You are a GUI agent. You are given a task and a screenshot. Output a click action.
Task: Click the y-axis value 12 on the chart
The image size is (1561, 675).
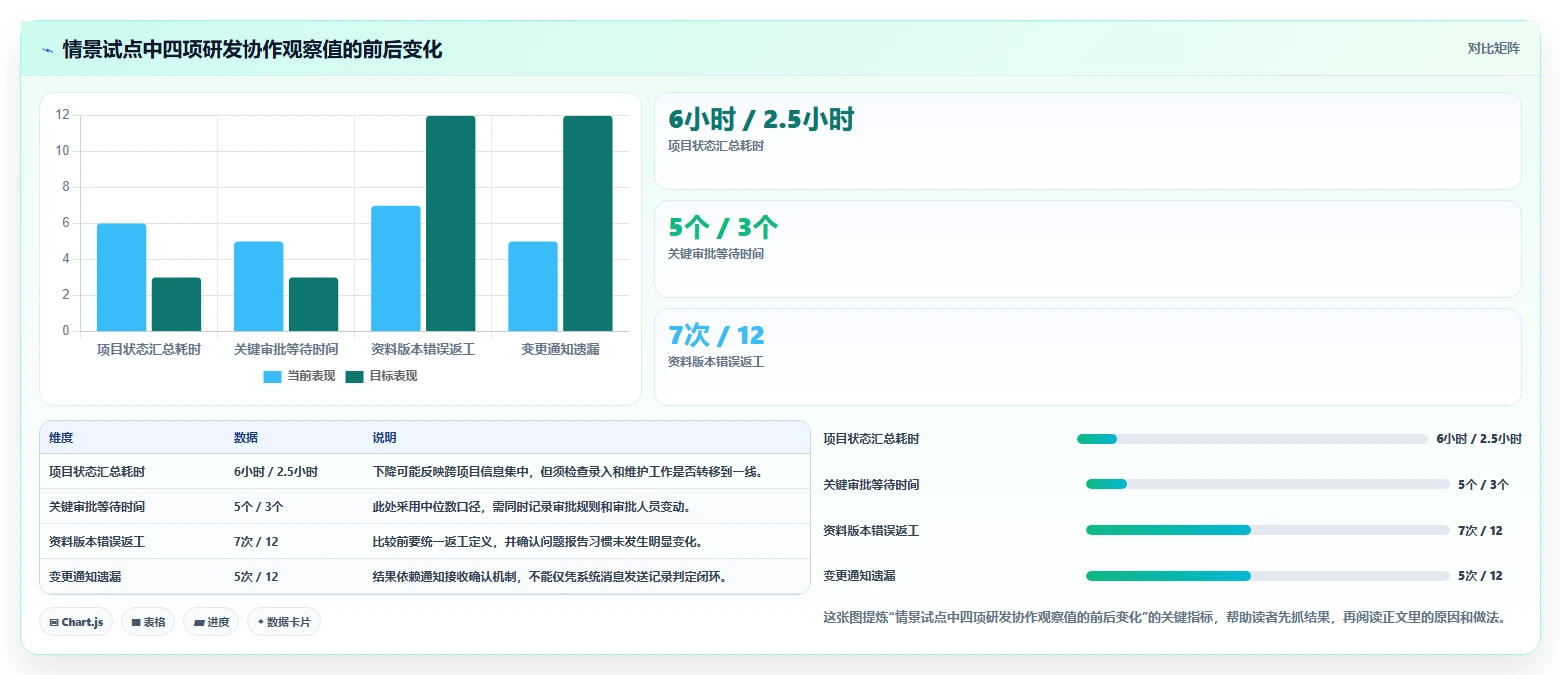(x=62, y=115)
